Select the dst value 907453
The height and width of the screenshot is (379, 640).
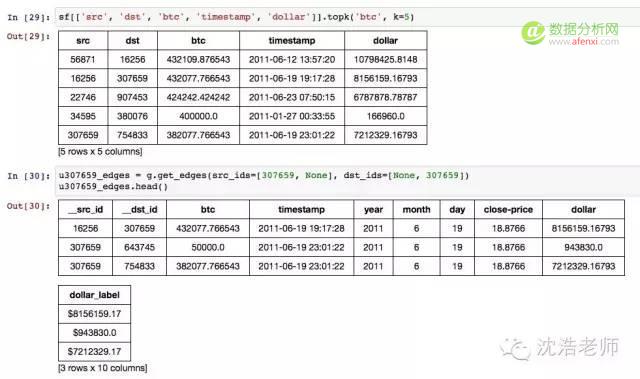[132, 98]
